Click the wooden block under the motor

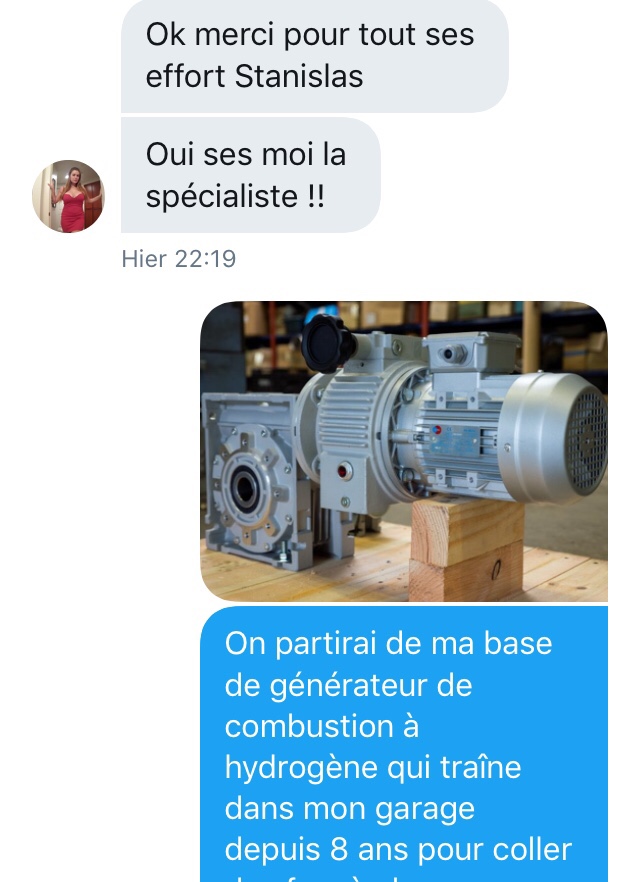[x=467, y=548]
